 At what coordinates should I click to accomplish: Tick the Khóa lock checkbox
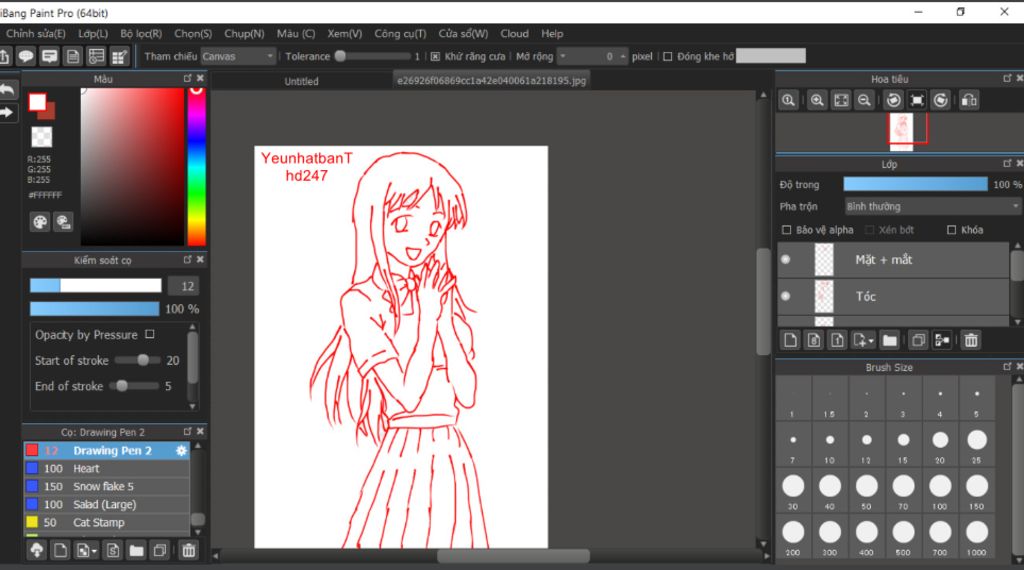click(x=951, y=230)
